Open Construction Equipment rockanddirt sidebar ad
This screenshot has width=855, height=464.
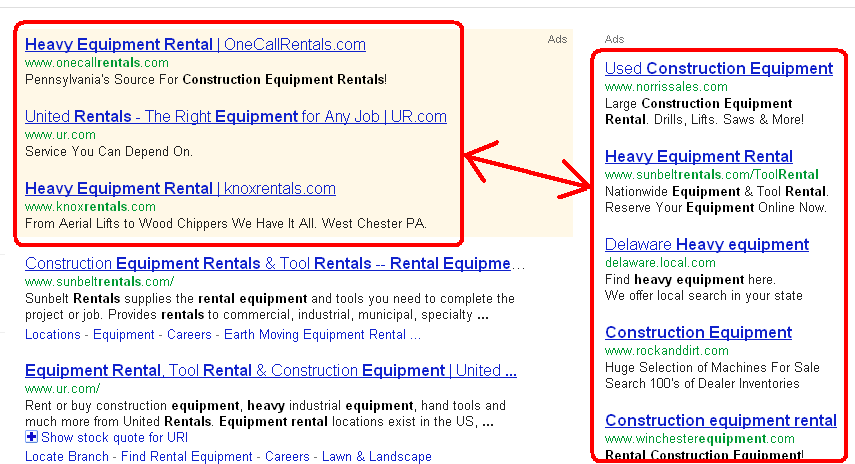698,333
